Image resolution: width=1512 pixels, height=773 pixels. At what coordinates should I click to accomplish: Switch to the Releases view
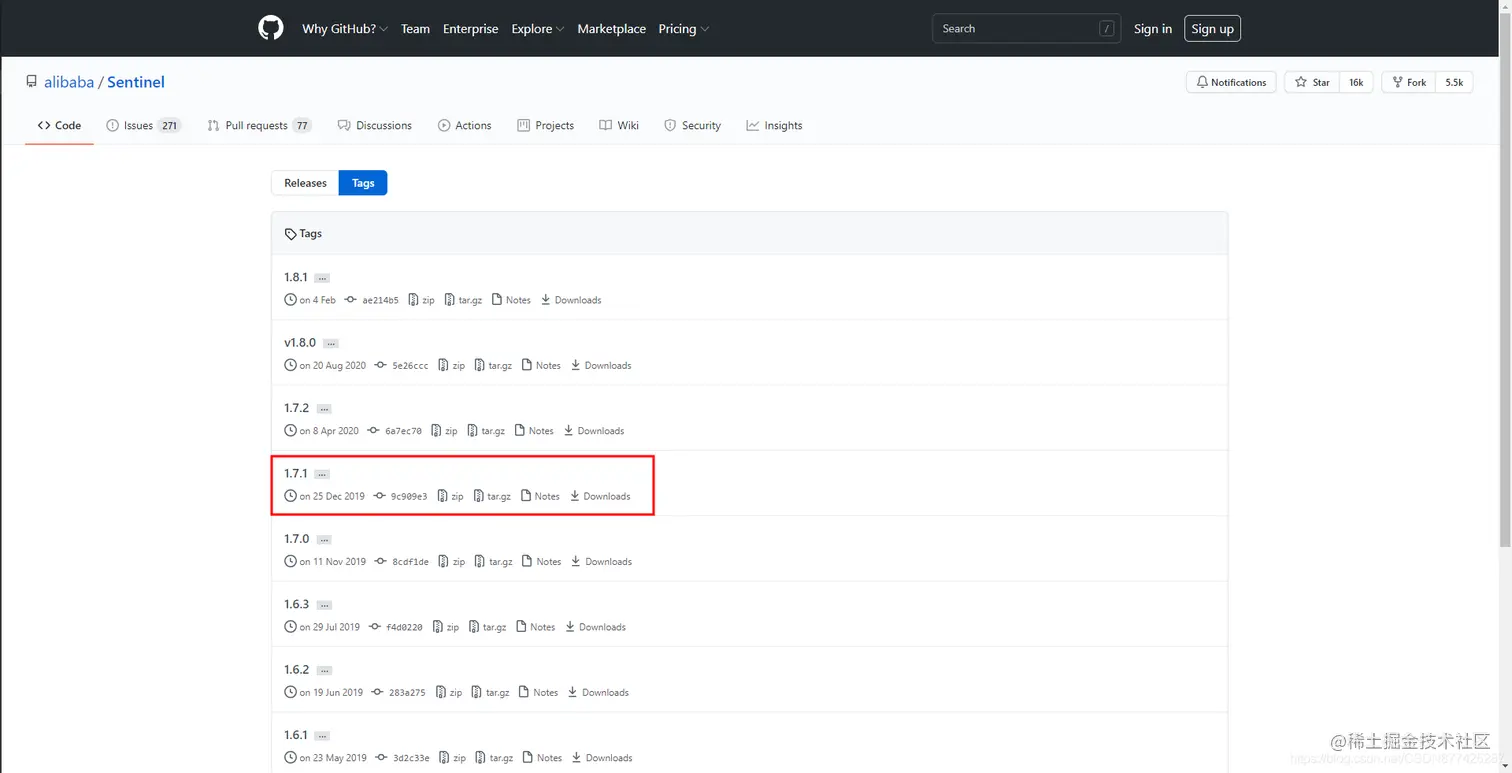point(305,183)
